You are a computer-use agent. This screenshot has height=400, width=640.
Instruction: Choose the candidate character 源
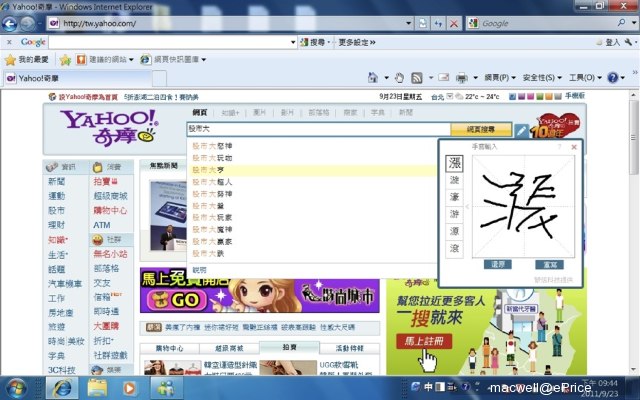pos(454,231)
